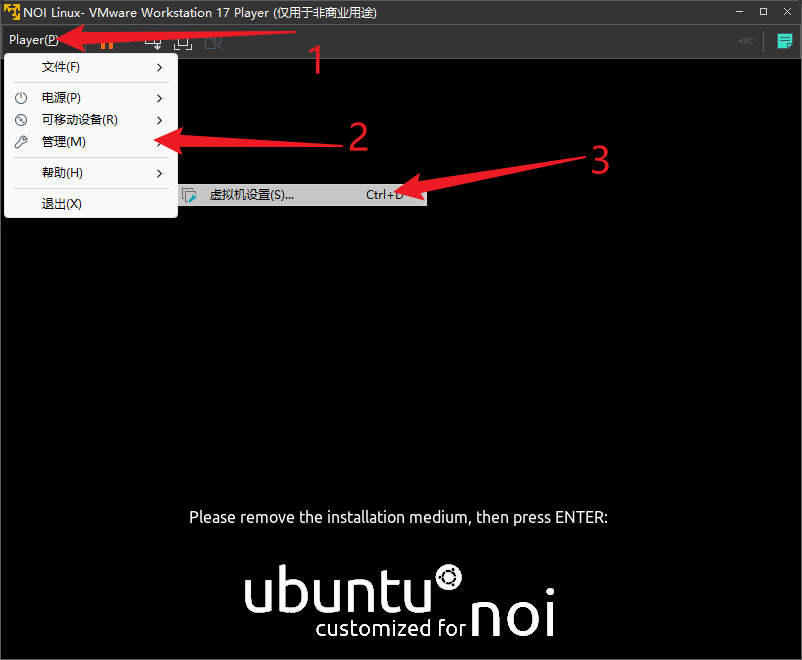Expand the 帮助(H) submenu chevron

(x=159, y=173)
